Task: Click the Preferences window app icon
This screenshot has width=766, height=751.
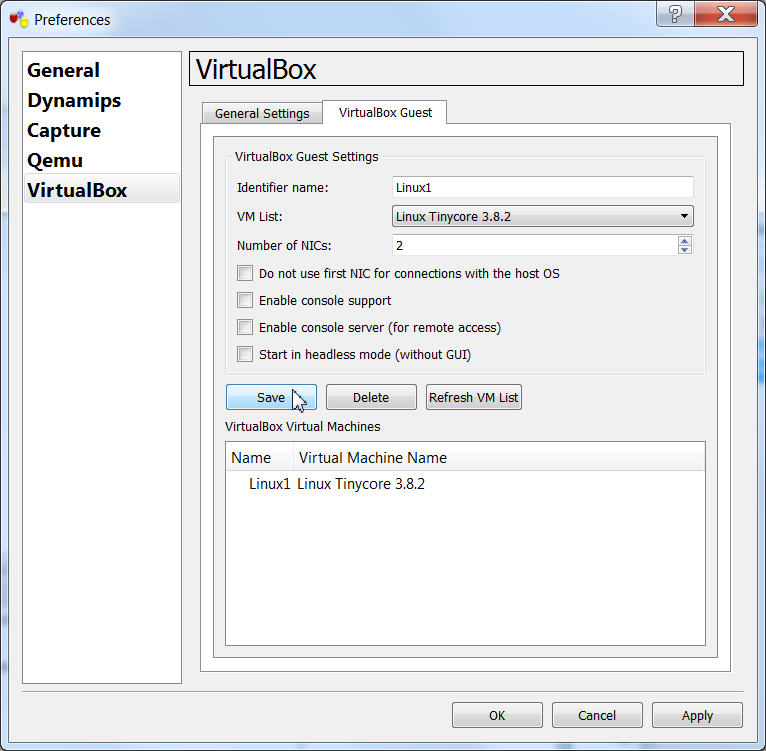Action: [19, 19]
